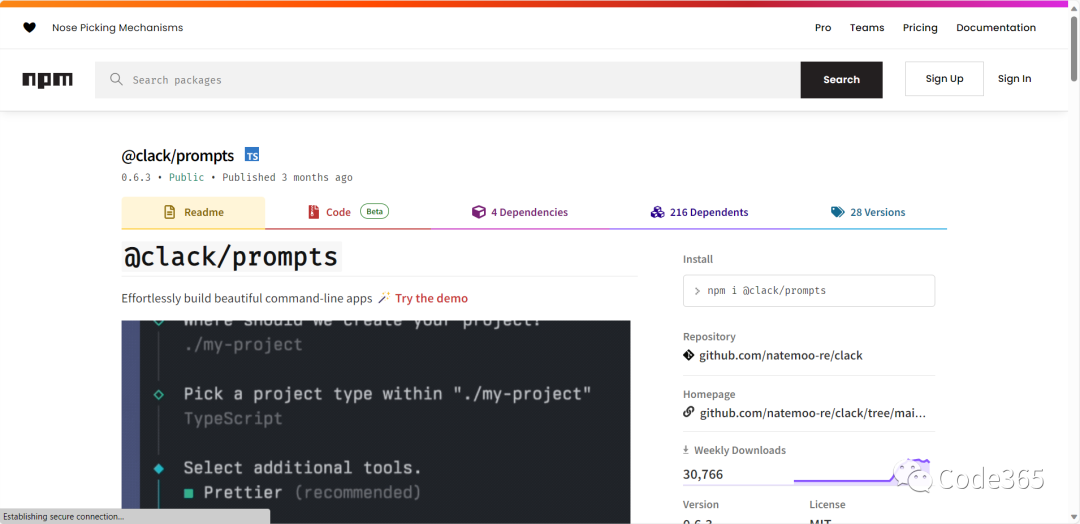
Task: Open the npm logo home link
Action: (x=48, y=80)
